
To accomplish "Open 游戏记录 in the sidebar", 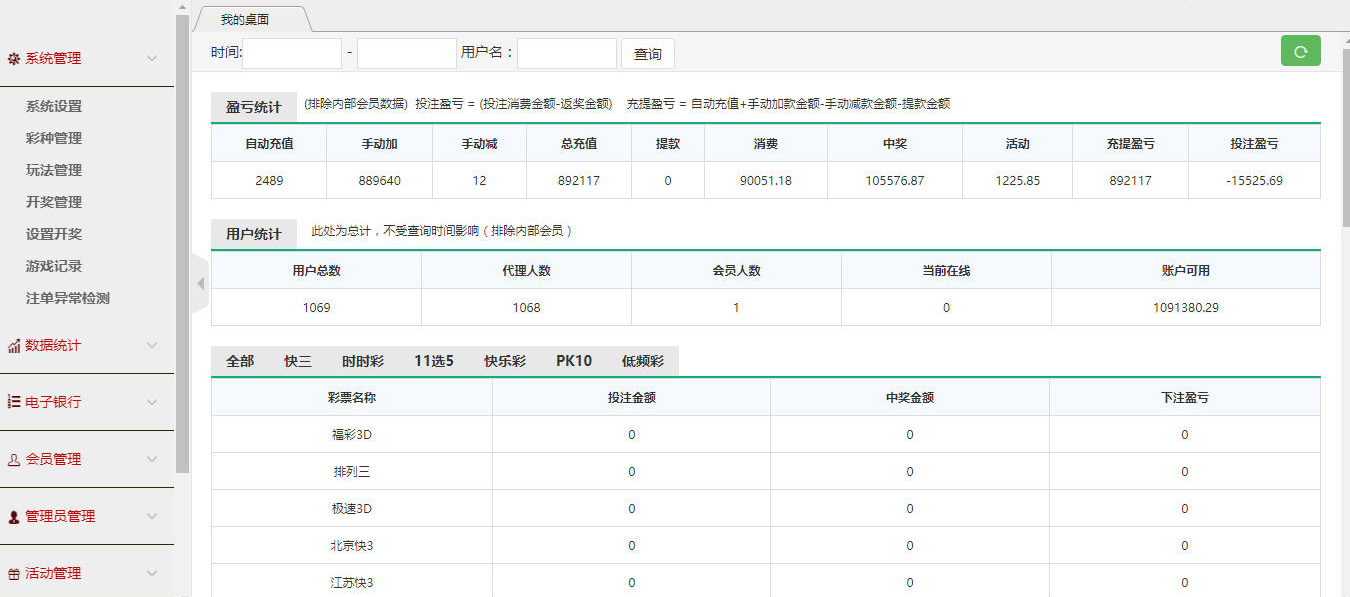I will coord(54,266).
